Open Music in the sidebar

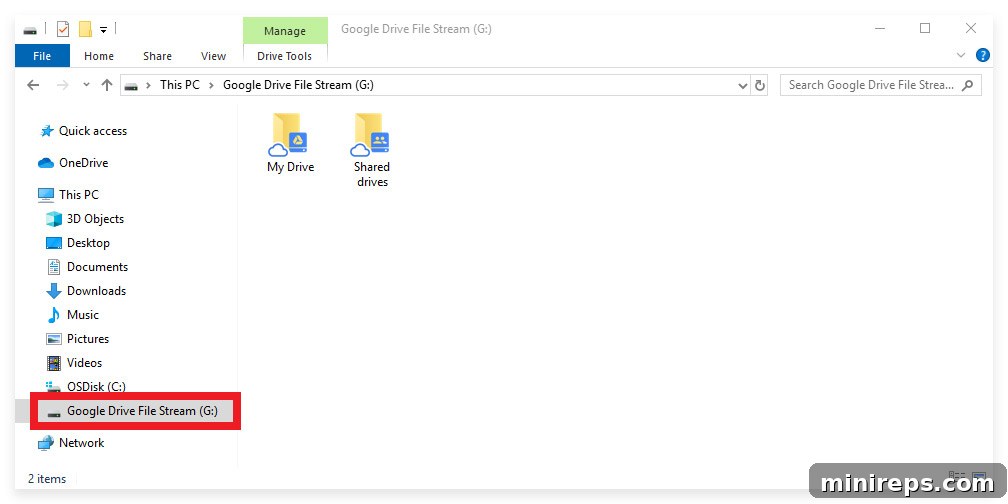tap(73, 315)
